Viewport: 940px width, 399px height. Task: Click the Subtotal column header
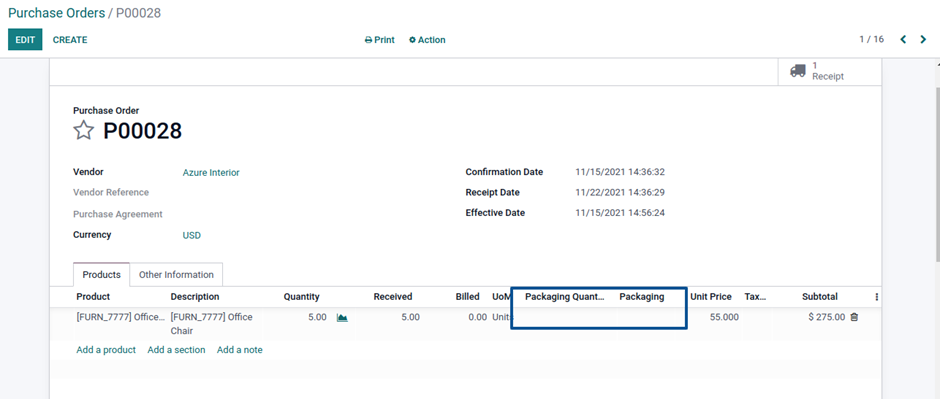[820, 297]
